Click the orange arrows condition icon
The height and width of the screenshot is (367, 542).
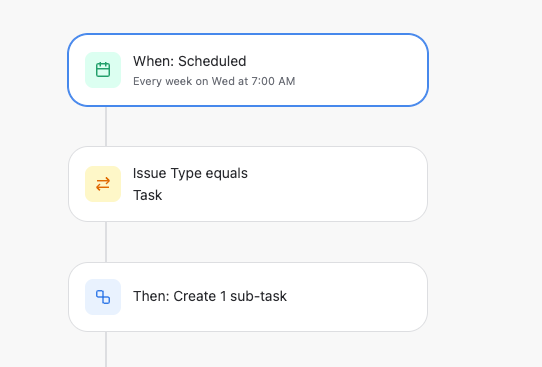coord(103,184)
